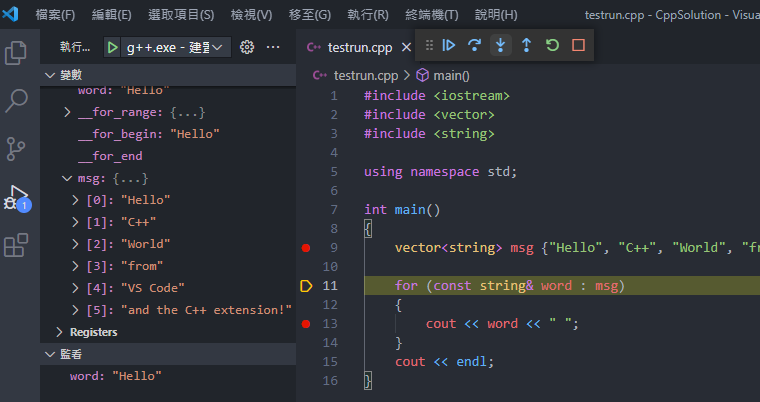Open the Search view in activity bar
Viewport: 760px width, 402px height.
coord(16,101)
